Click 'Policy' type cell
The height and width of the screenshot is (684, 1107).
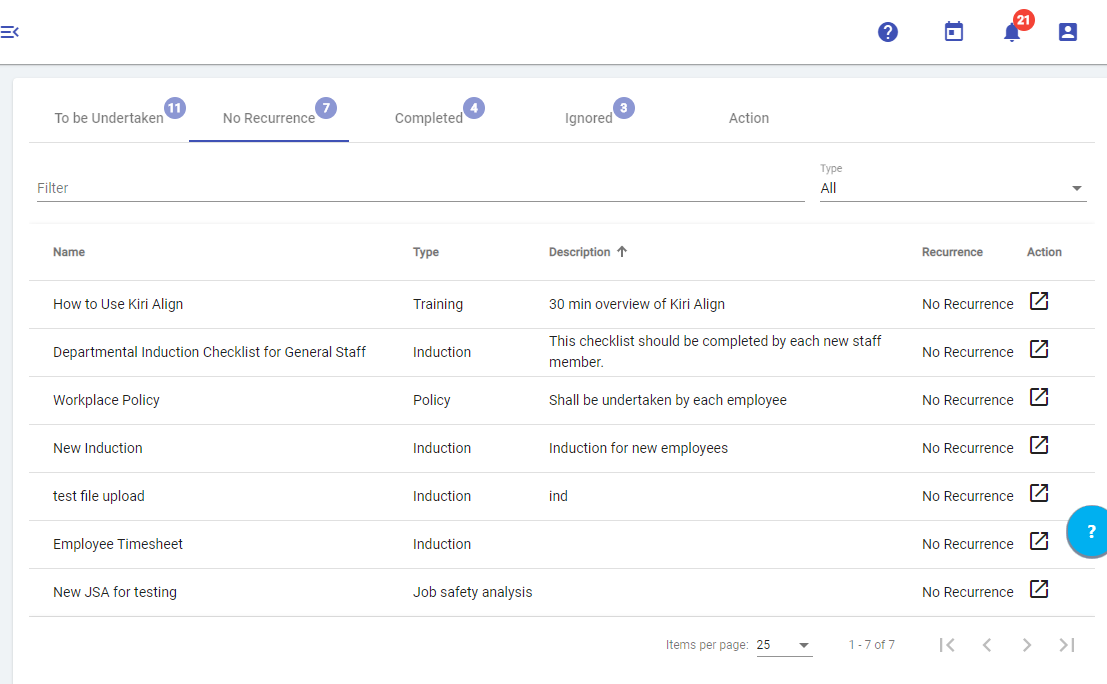[431, 400]
